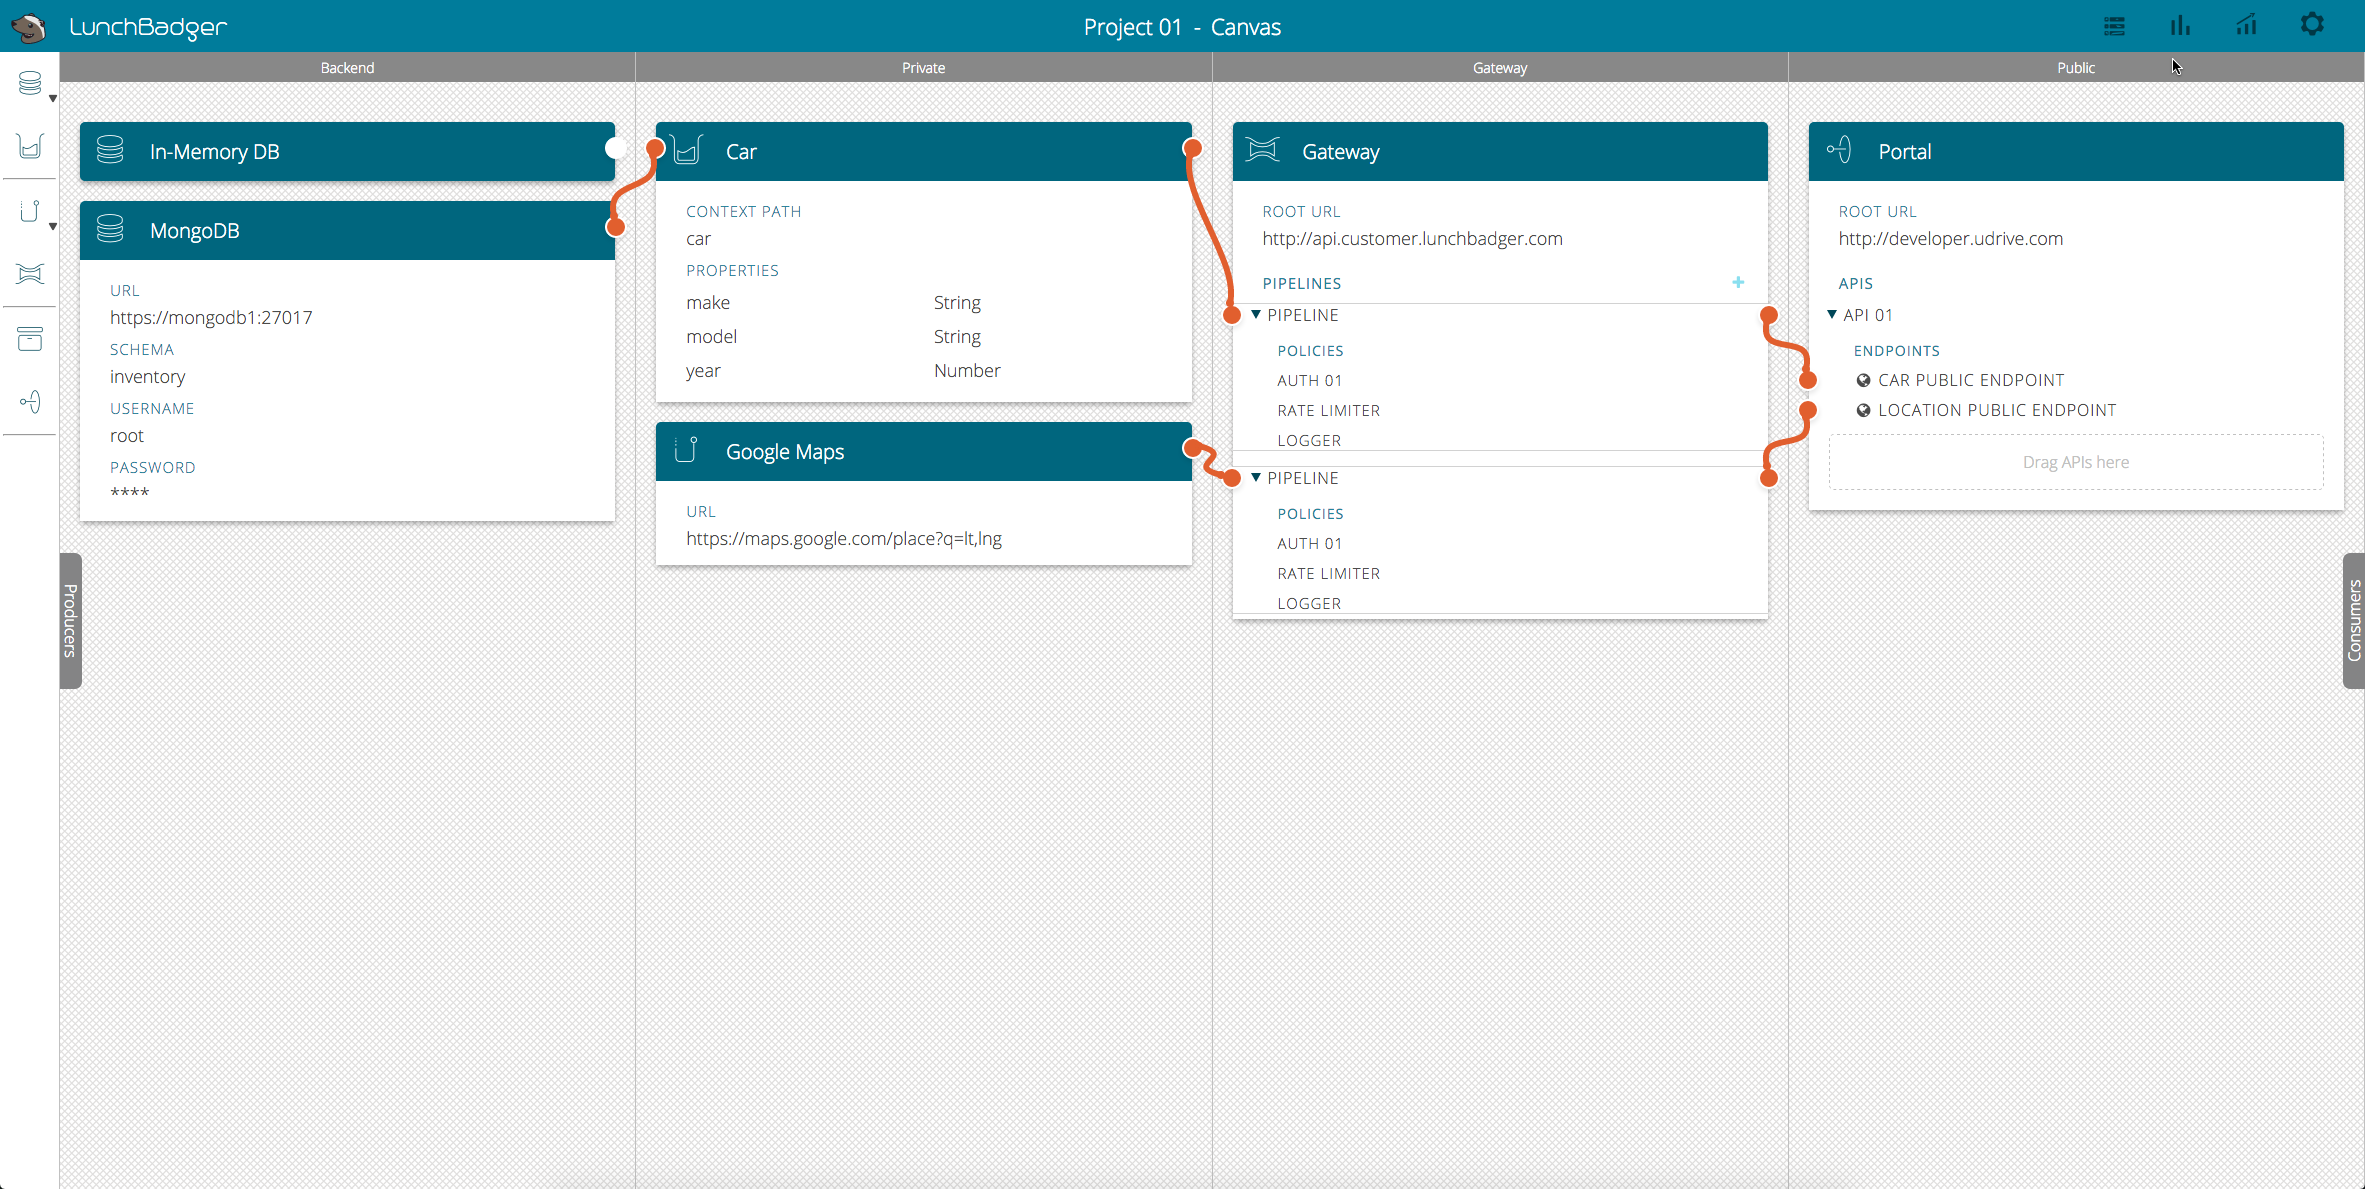Collapse the first PIPELINE in Gateway

tap(1256, 315)
